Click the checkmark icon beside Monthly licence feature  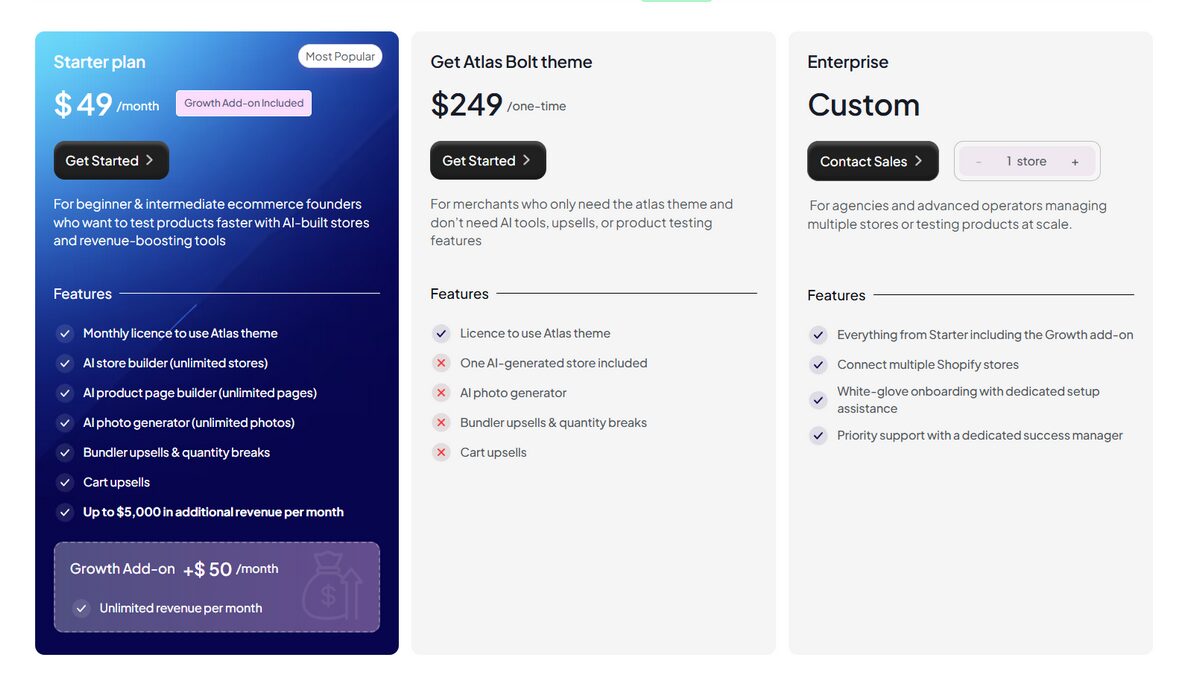tap(64, 333)
